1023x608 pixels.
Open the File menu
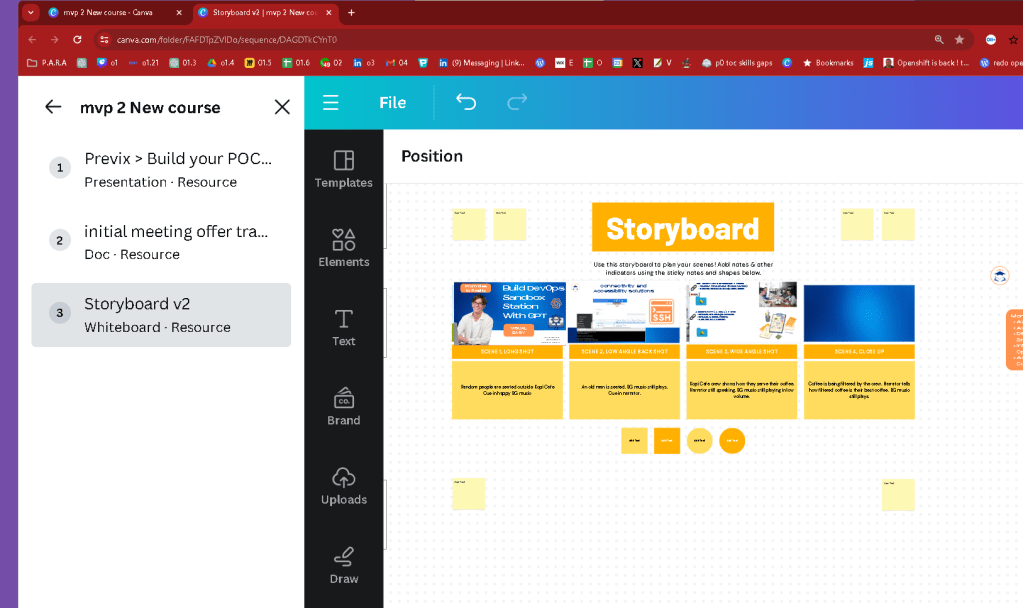tap(393, 102)
